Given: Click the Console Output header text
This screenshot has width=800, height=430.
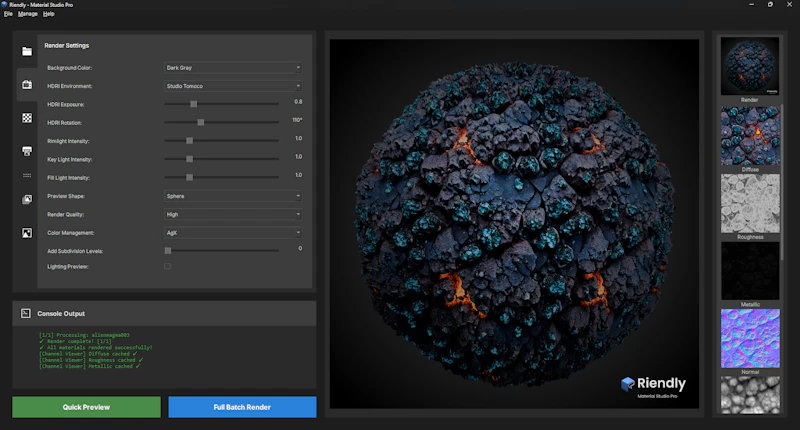Looking at the screenshot, I should pyautogui.click(x=61, y=314).
